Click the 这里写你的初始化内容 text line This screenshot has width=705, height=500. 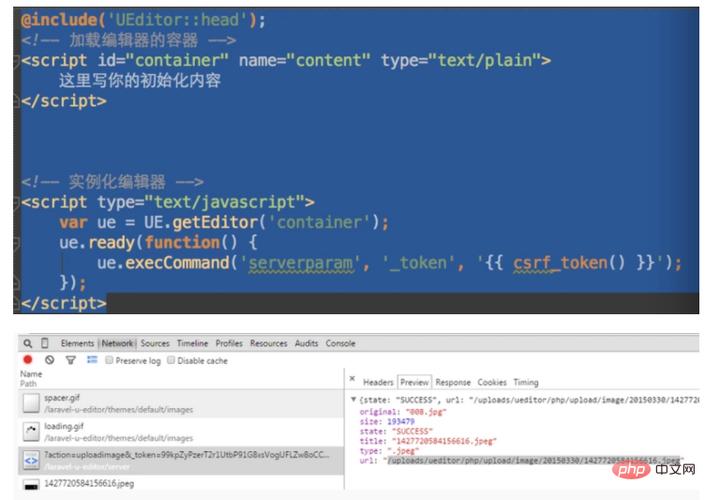[140, 81]
